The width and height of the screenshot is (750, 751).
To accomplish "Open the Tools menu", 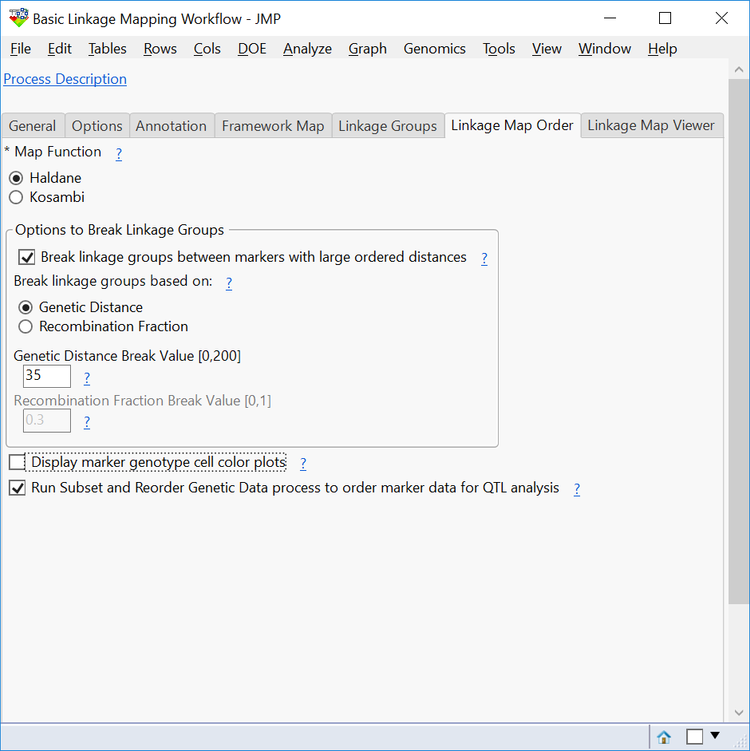I will (x=499, y=49).
